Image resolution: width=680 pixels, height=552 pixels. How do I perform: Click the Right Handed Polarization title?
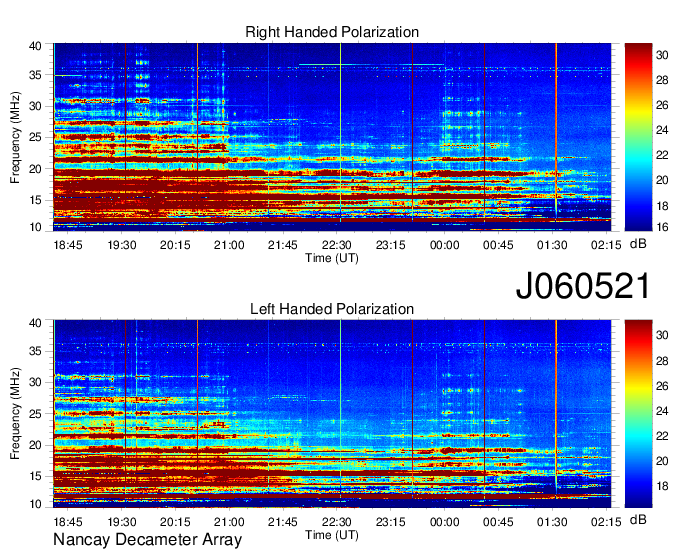click(332, 32)
